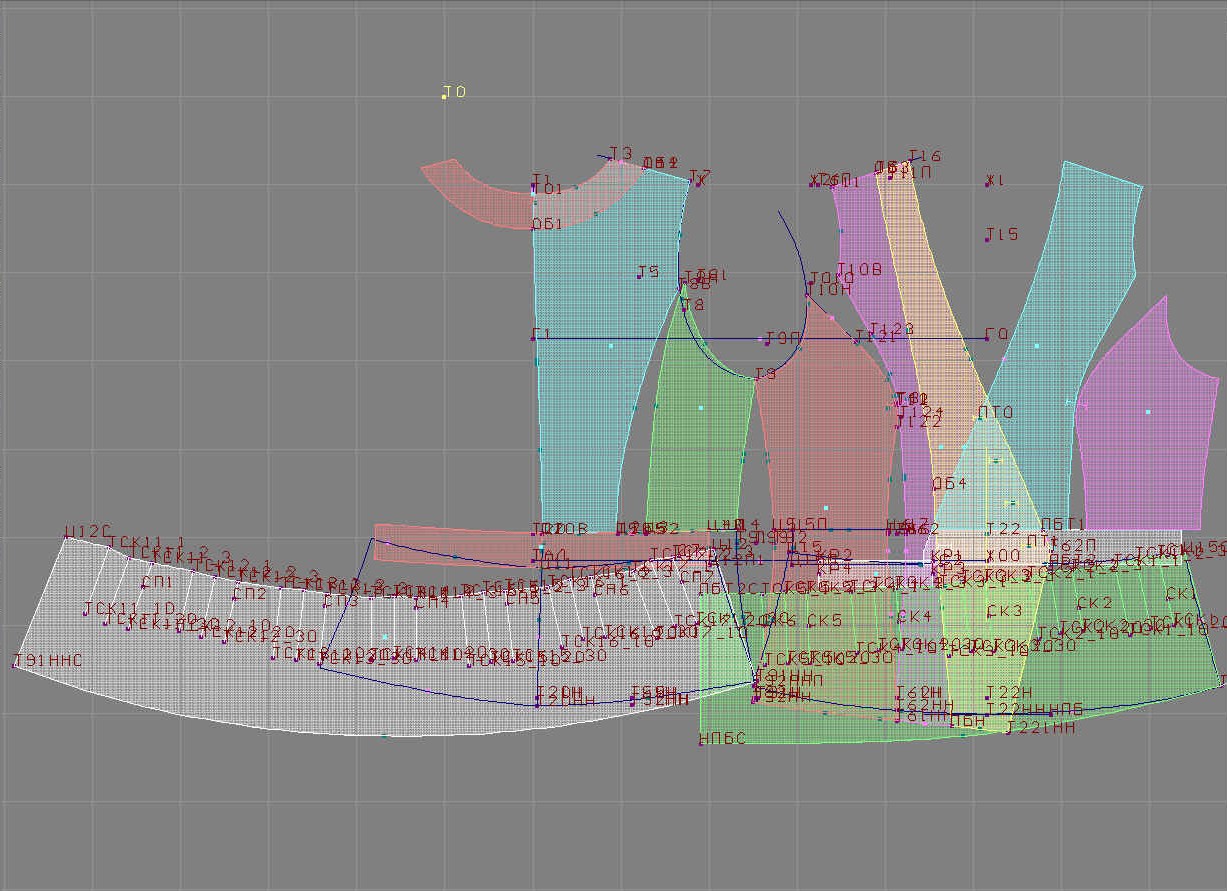Click point T9 at the armhole bottom

coord(756,378)
